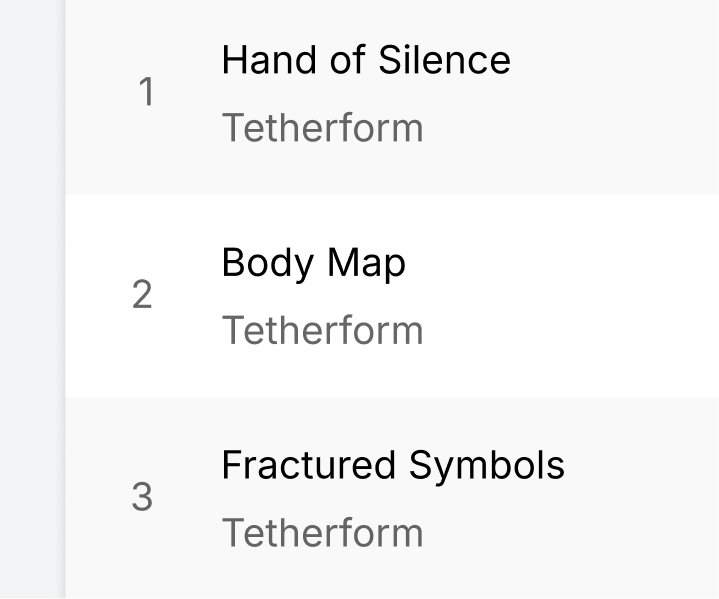Open the Body Map track title
719x599 pixels.
(x=313, y=263)
